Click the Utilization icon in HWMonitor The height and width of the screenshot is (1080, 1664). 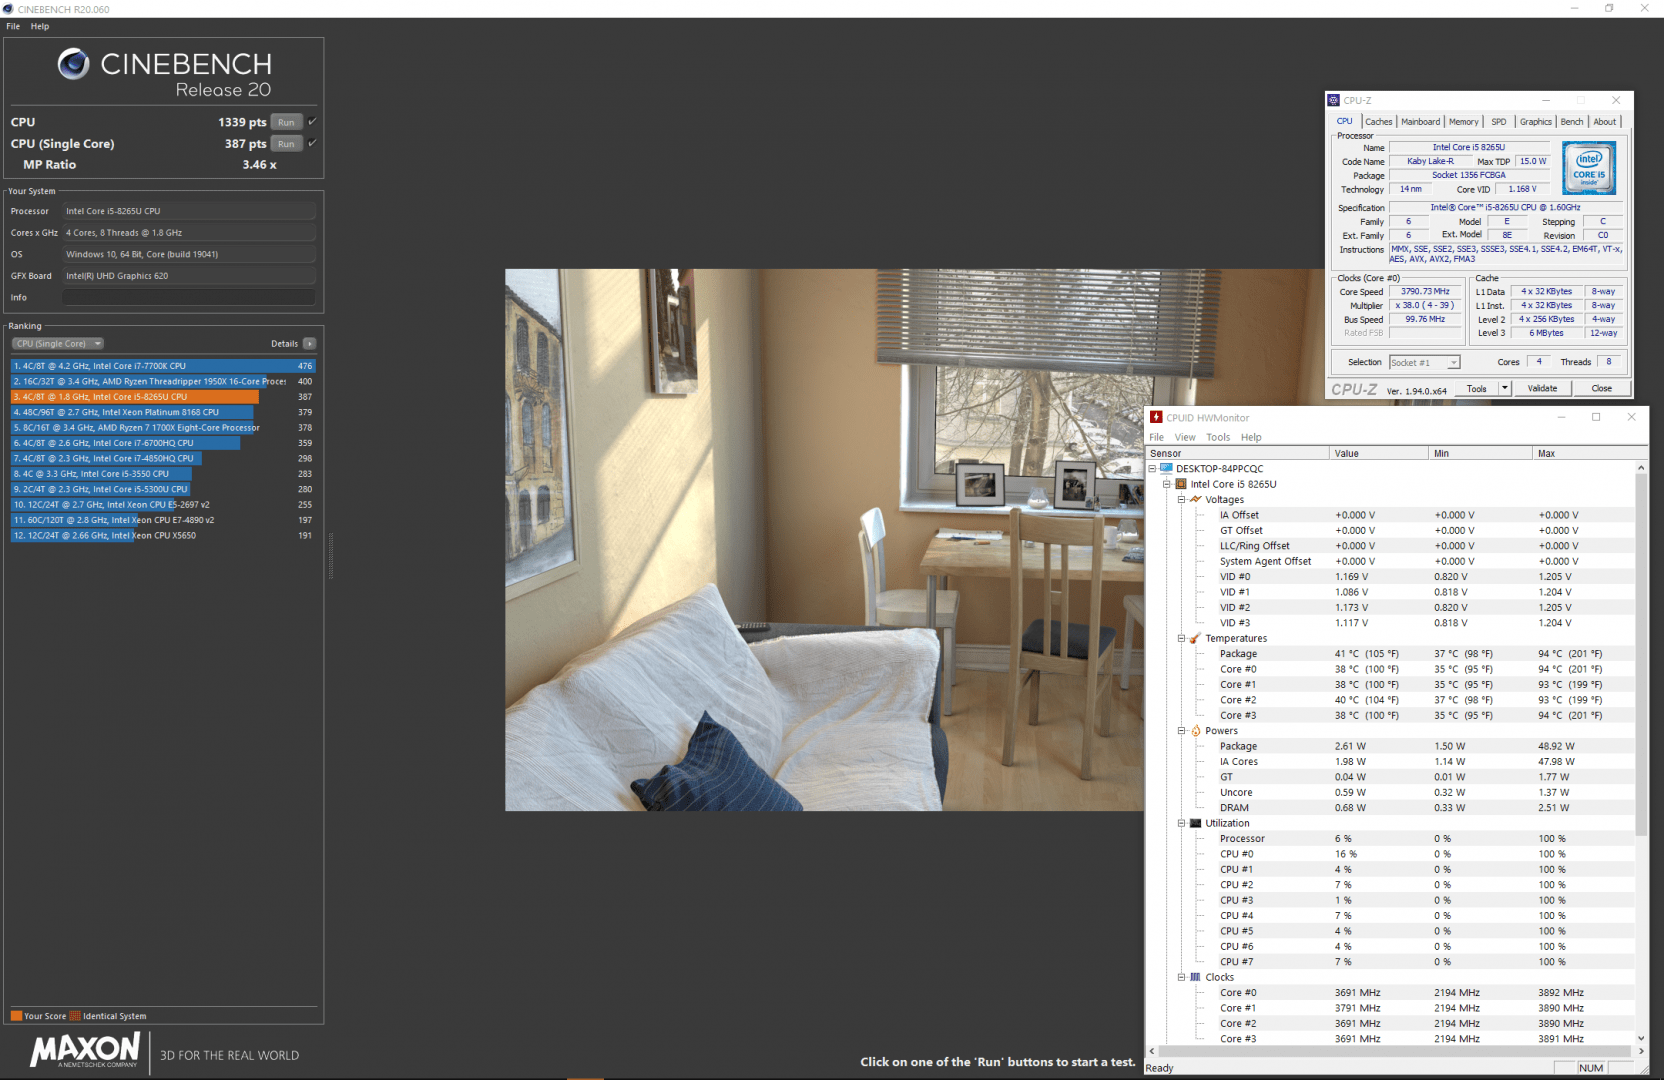pos(1195,823)
